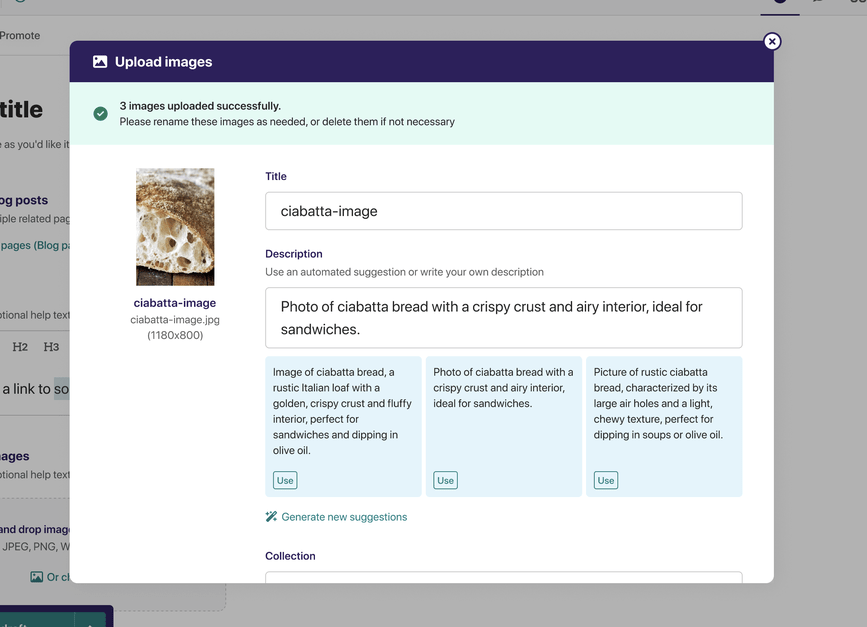Close the Upload images dialog

click(x=772, y=41)
